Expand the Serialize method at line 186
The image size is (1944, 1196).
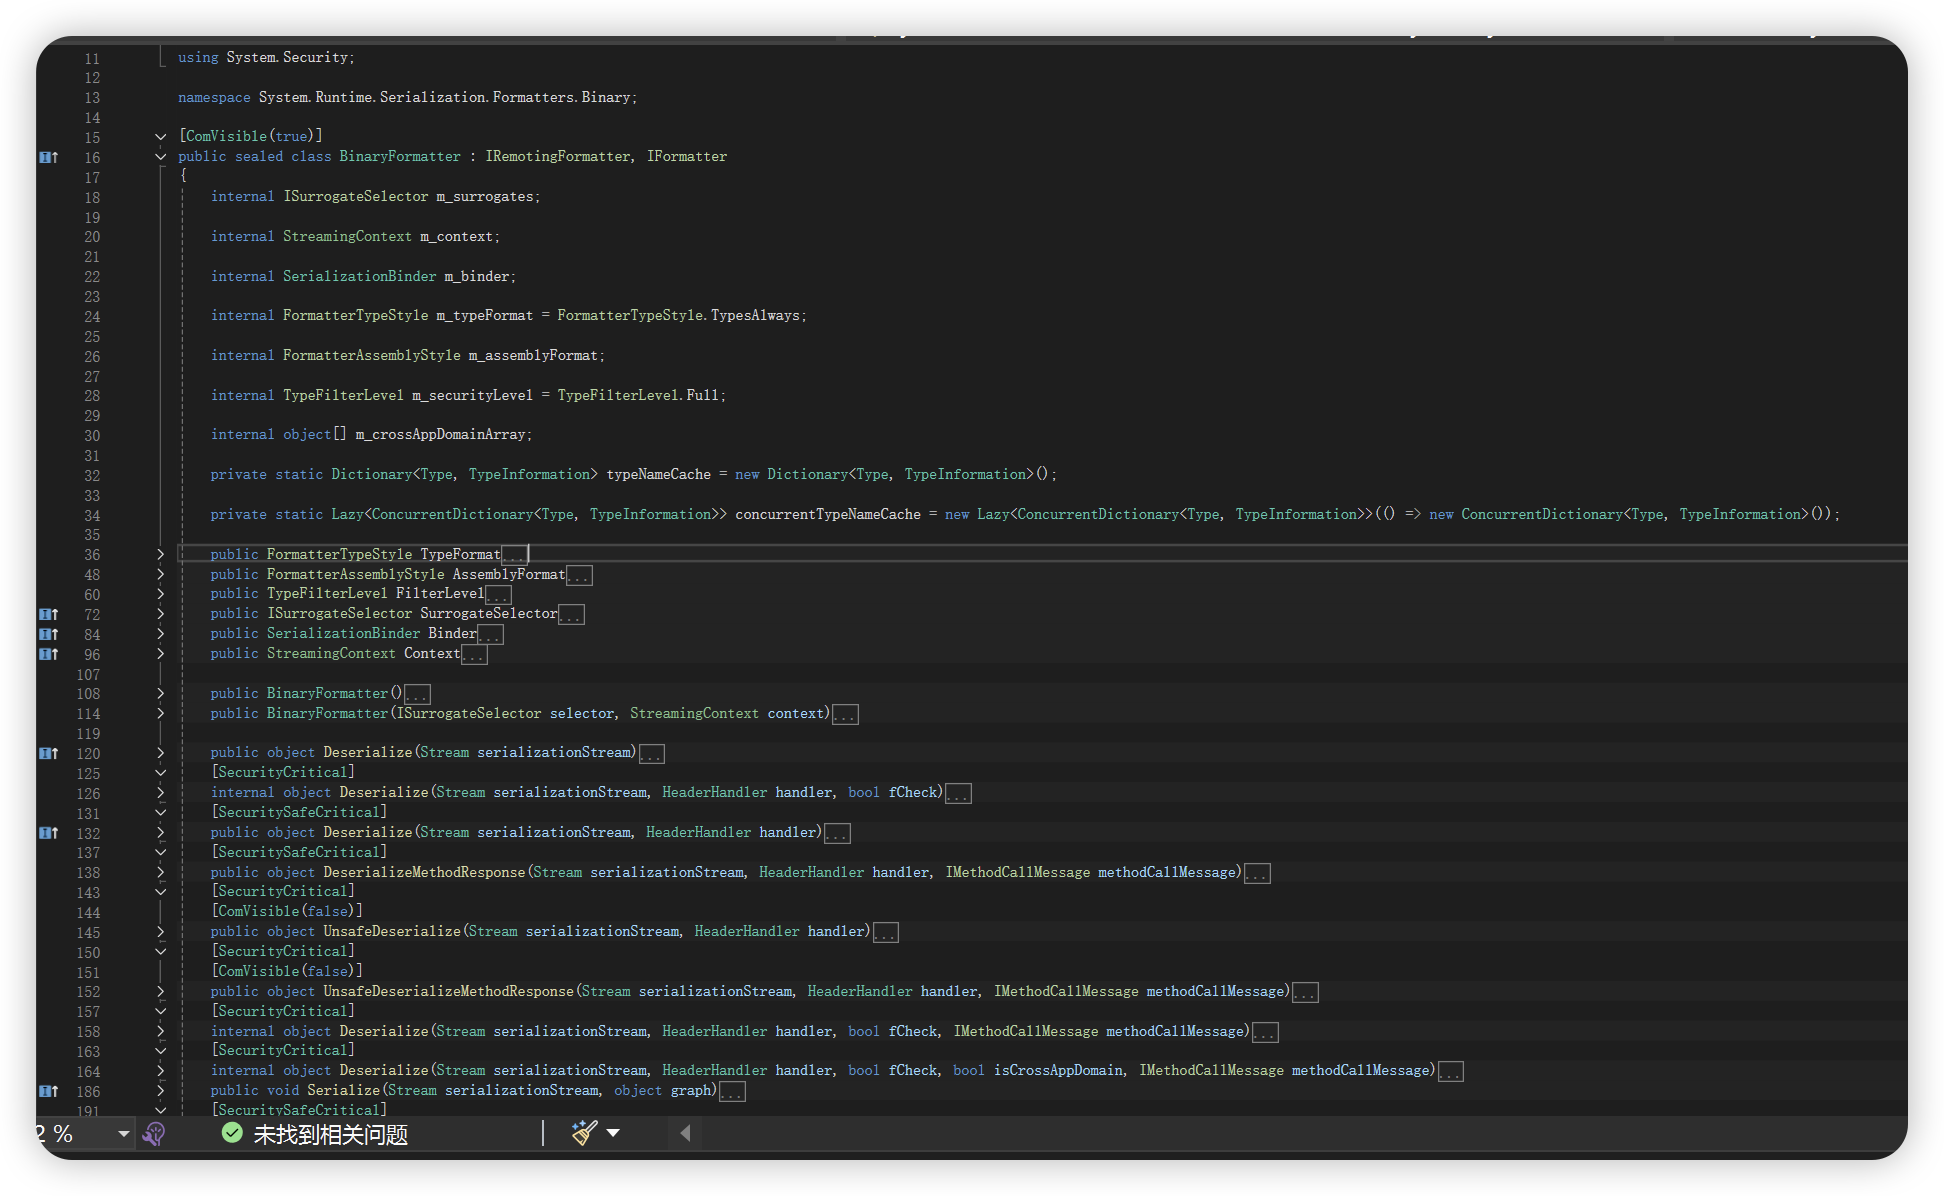click(x=160, y=1091)
